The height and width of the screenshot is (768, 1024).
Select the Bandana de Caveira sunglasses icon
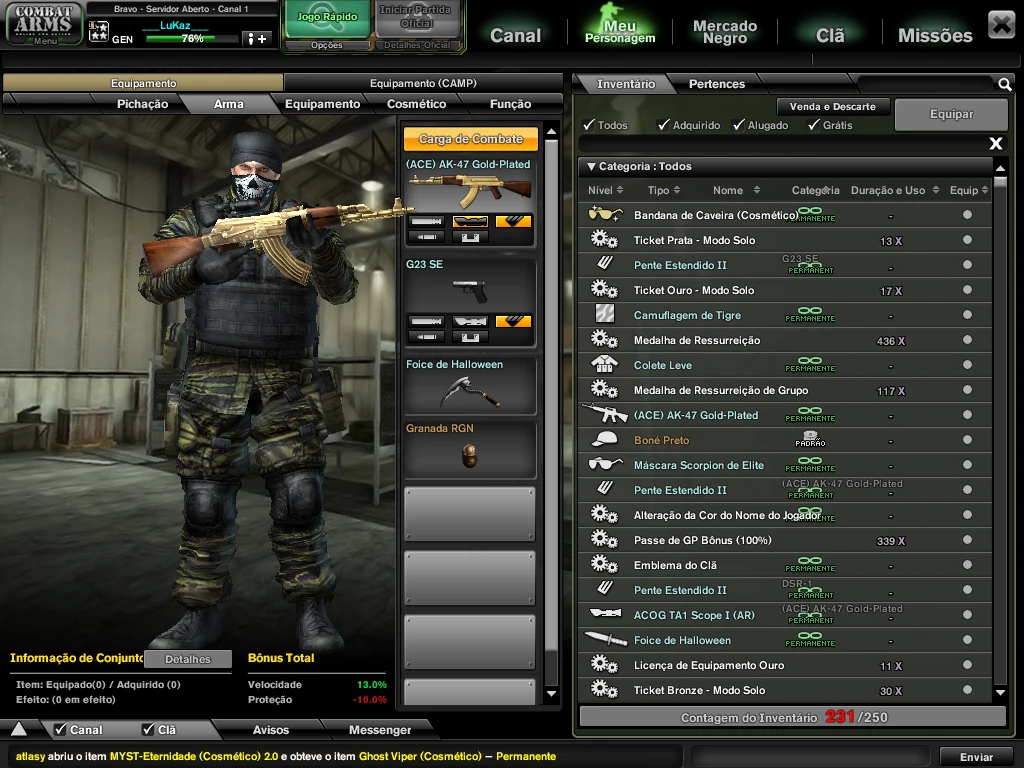click(603, 215)
